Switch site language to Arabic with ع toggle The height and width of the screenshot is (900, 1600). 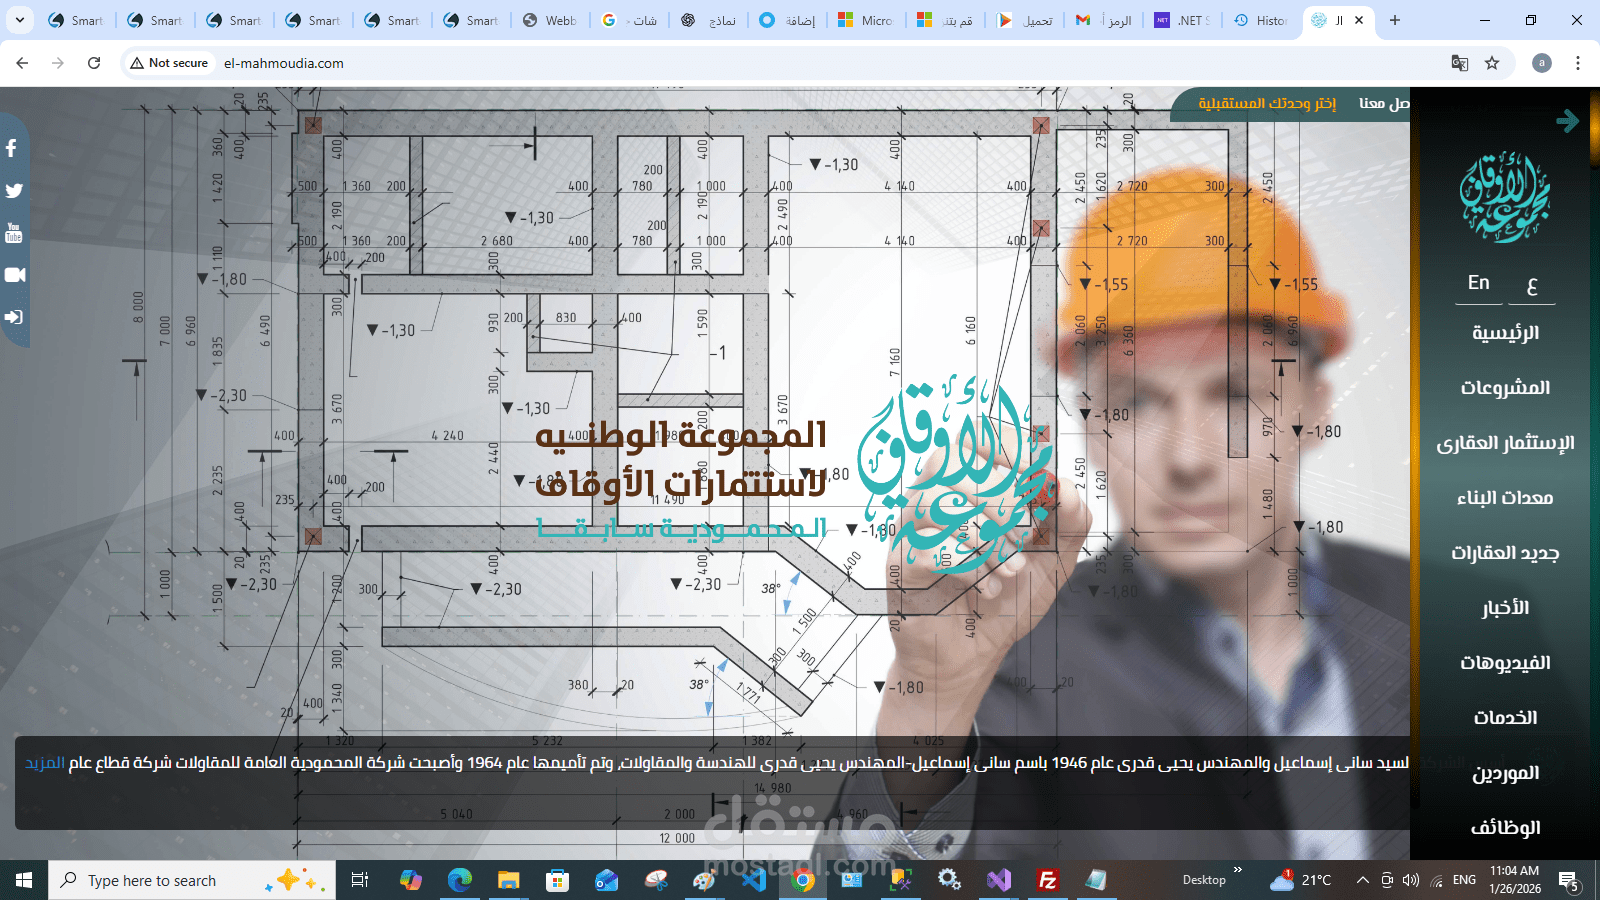point(1533,287)
